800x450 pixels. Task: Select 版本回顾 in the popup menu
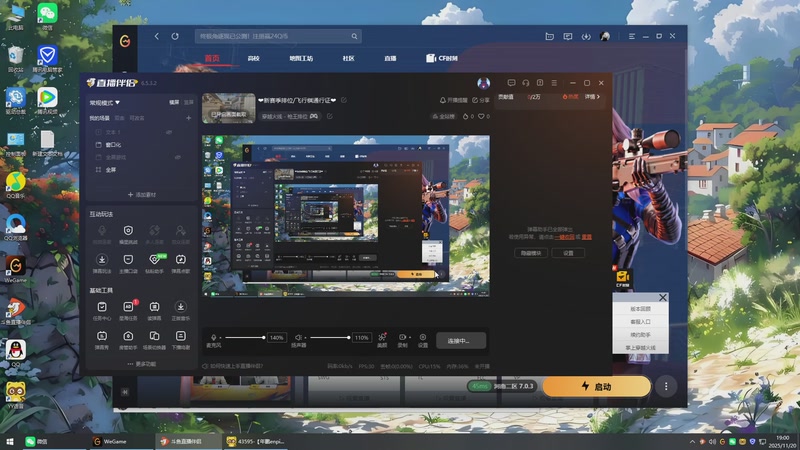click(640, 309)
